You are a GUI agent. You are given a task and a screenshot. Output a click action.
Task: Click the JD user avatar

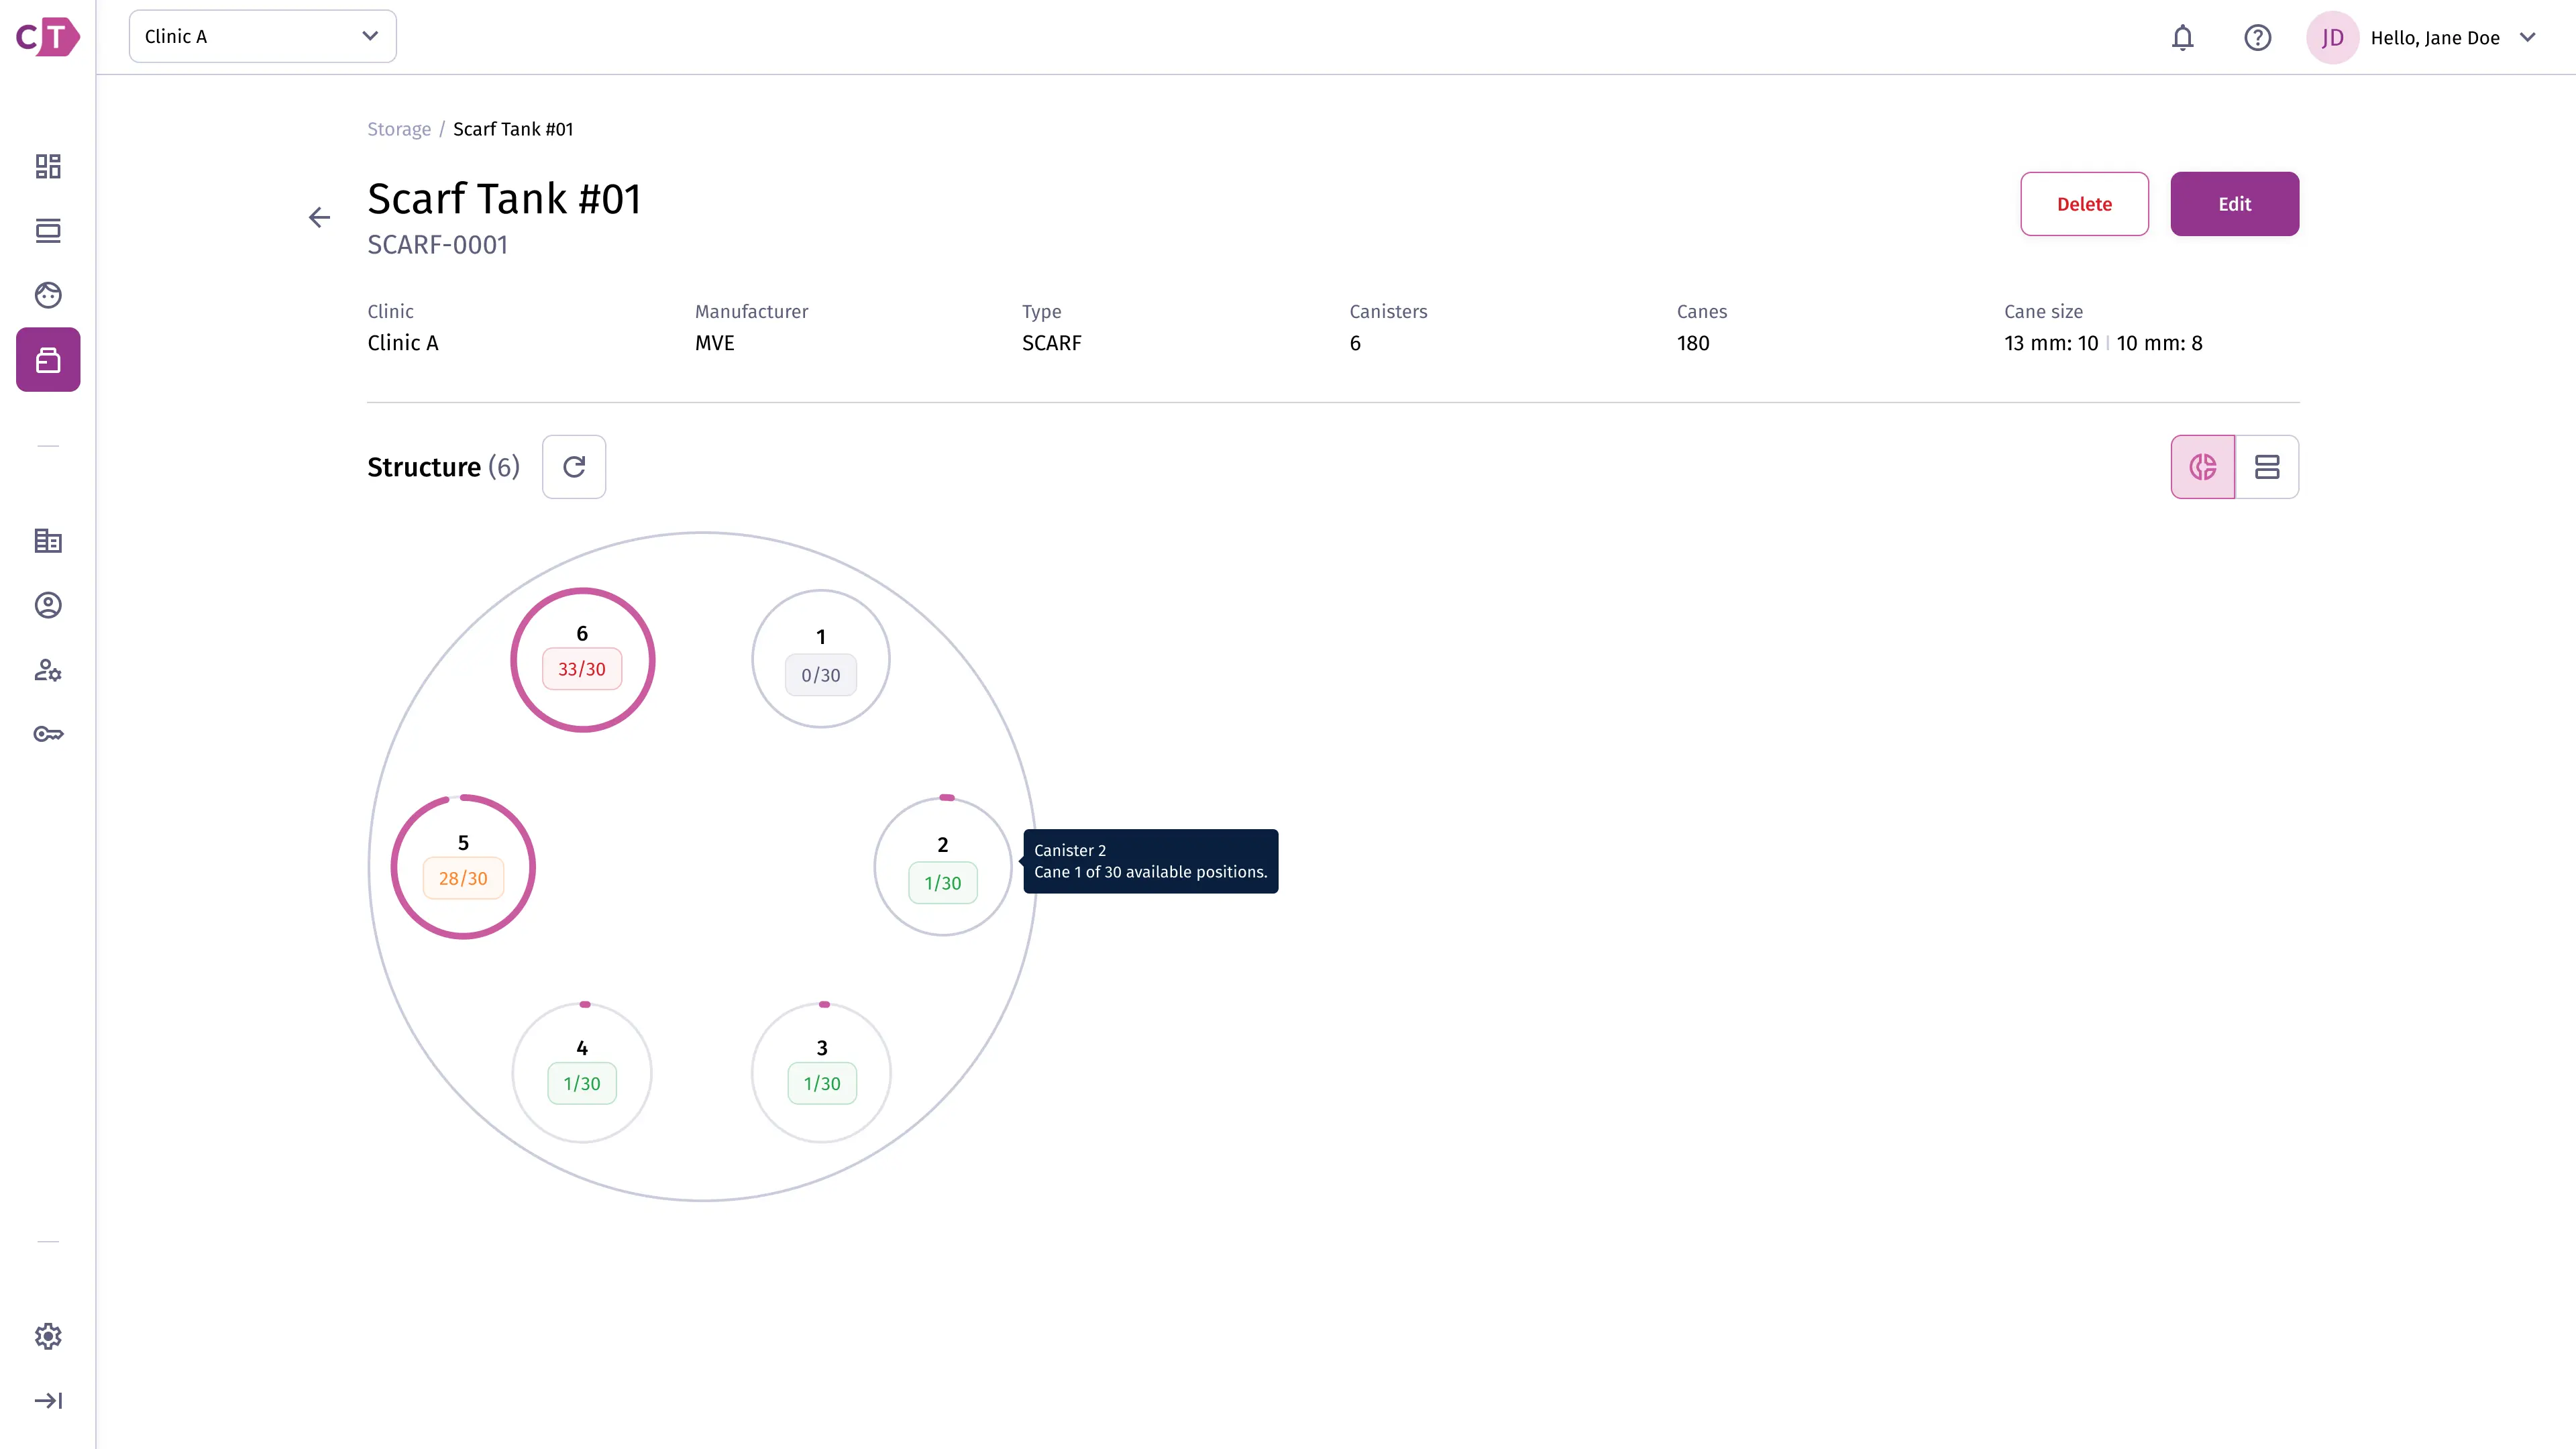coord(2332,38)
